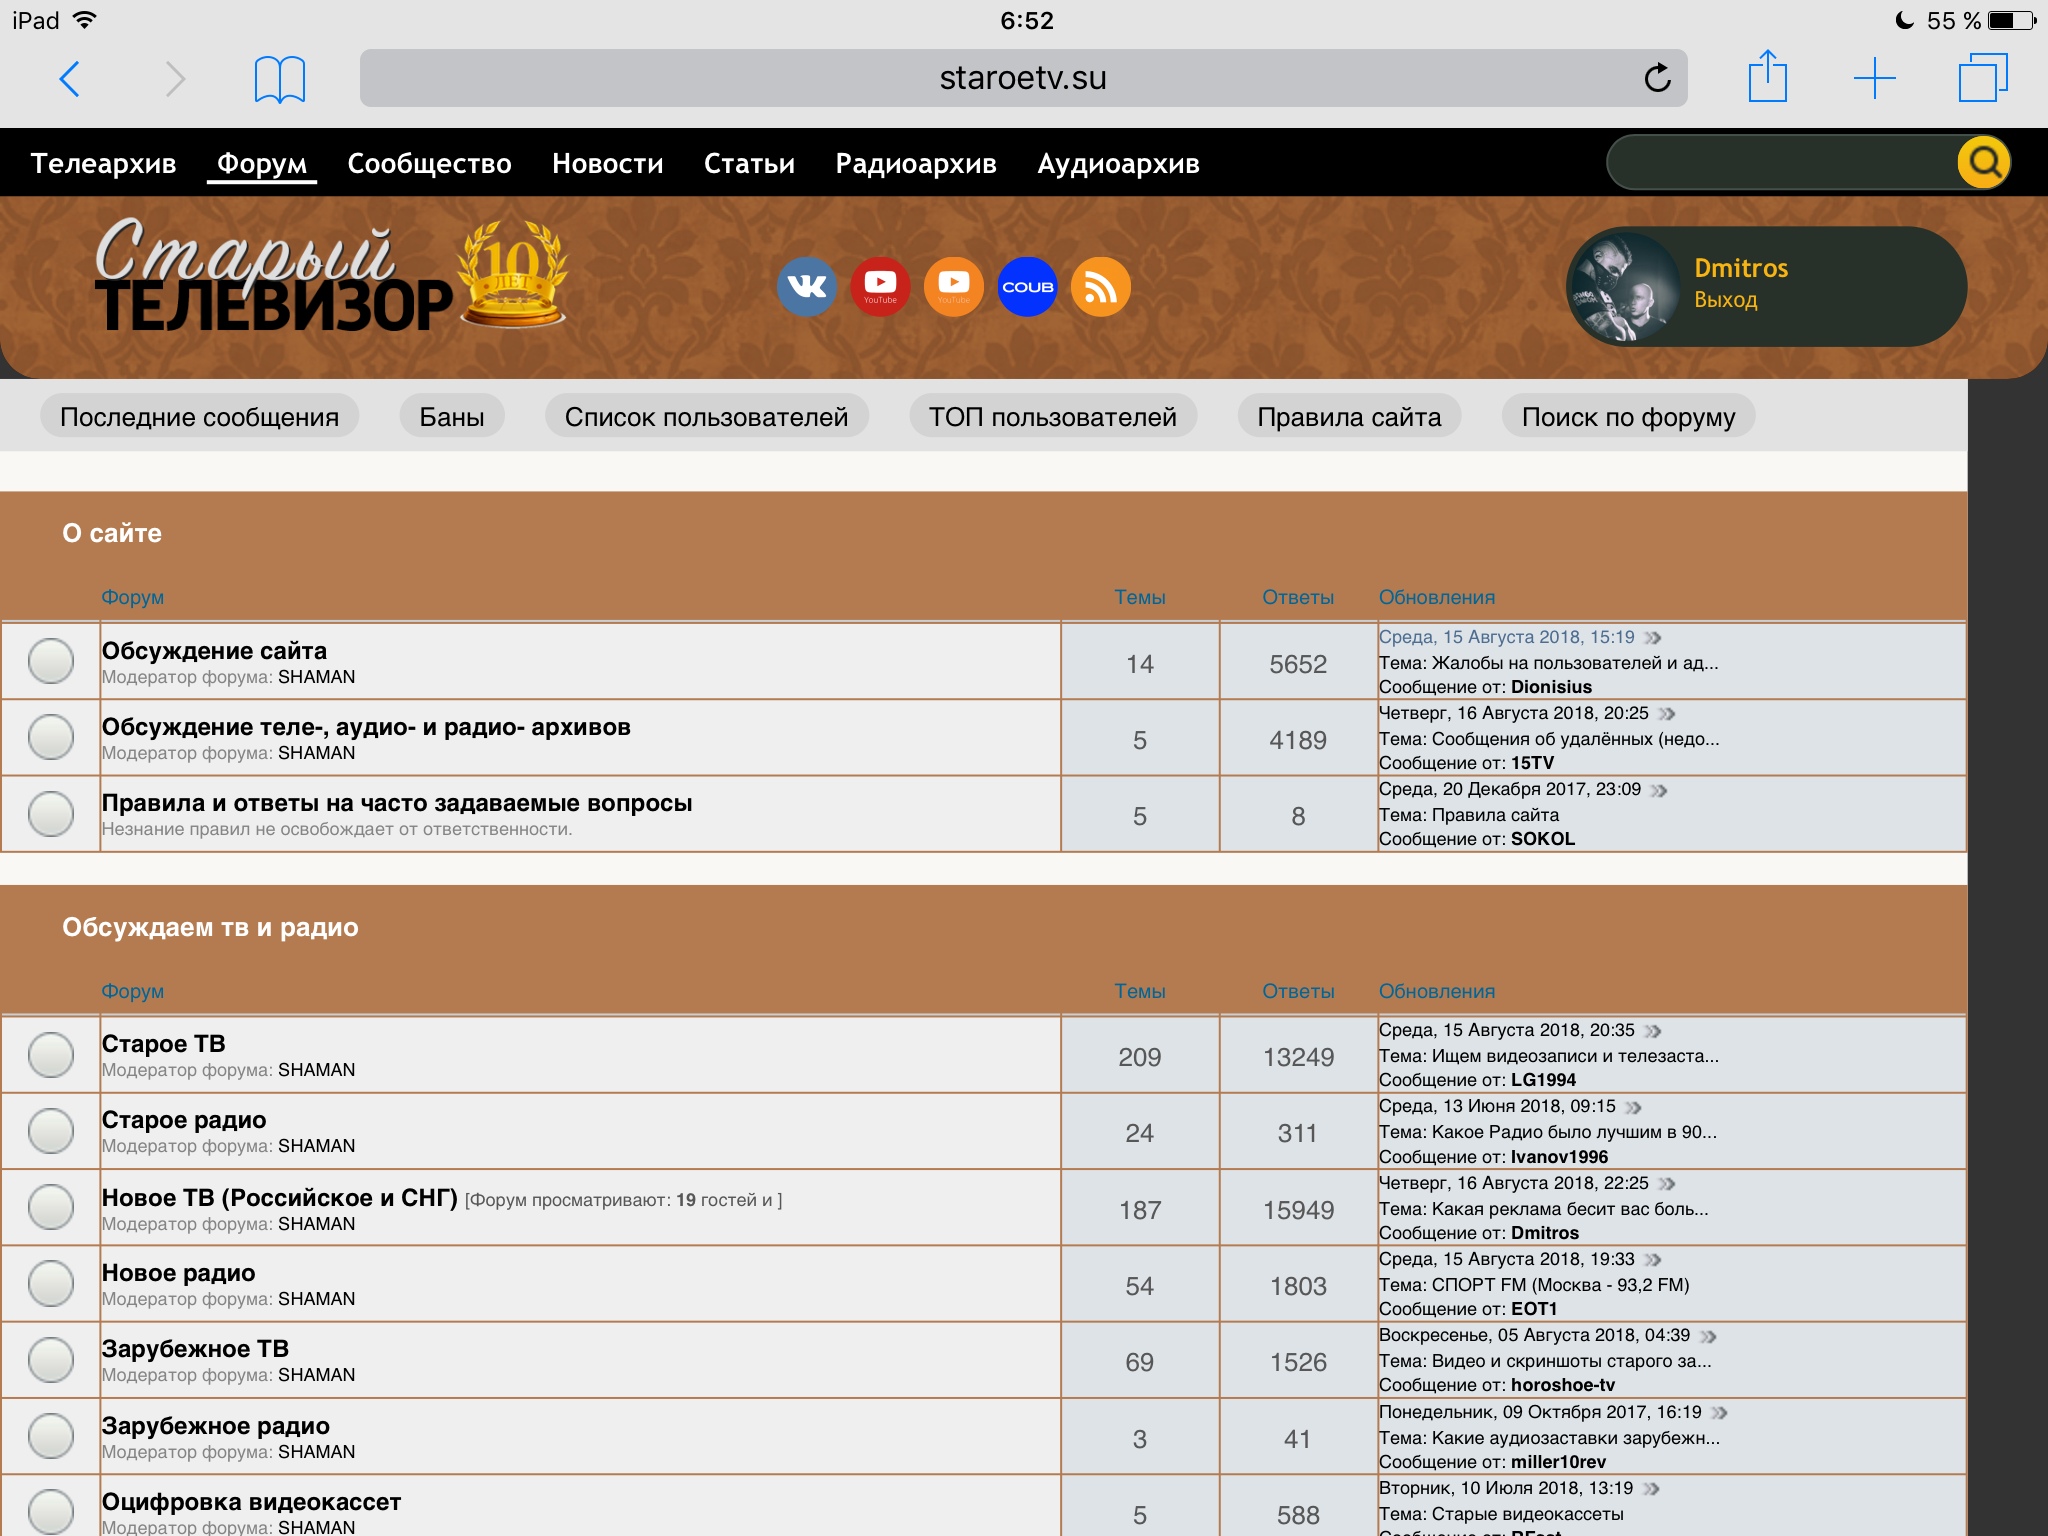This screenshot has width=2048, height=1536.
Task: Switch to the Радиоархив menu item
Action: coord(915,163)
